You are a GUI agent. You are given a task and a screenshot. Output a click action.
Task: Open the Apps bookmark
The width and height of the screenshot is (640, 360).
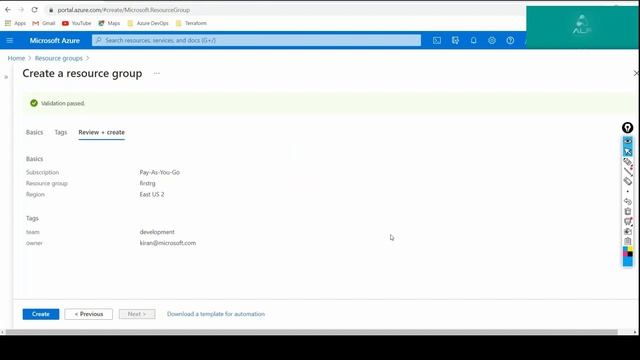coord(15,23)
